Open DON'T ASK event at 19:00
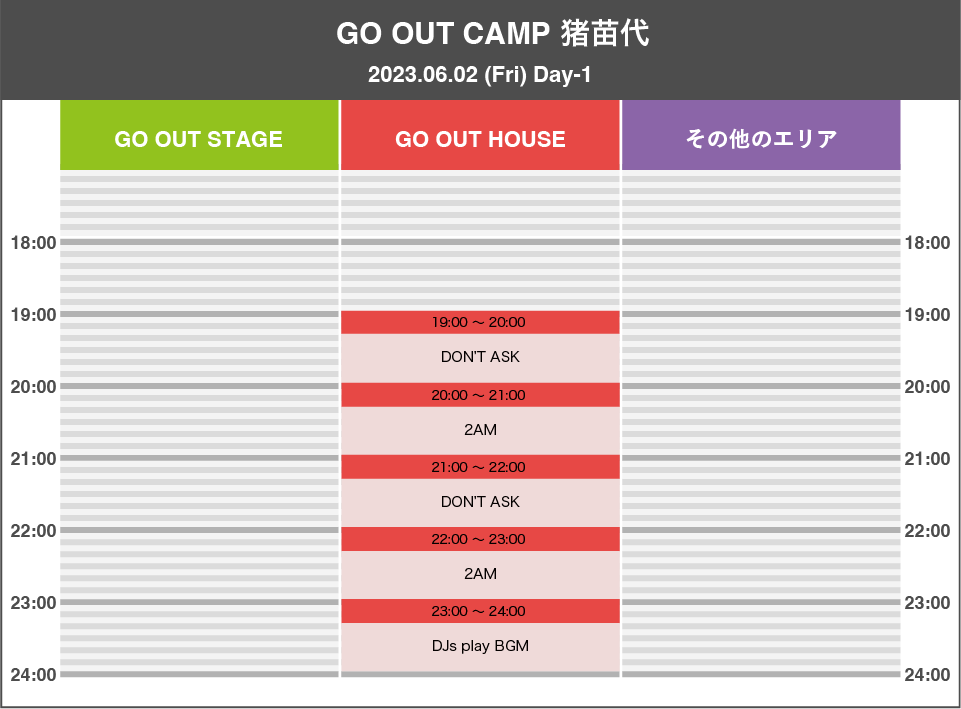The image size is (961, 709). coord(480,357)
